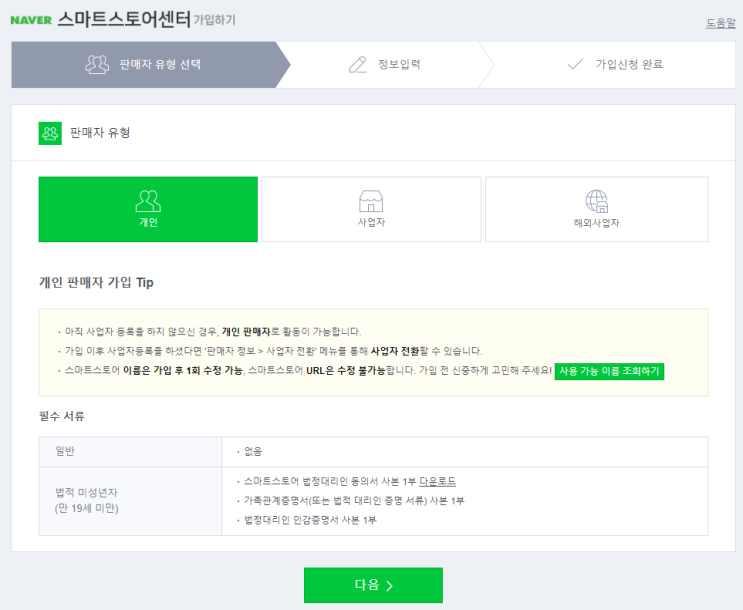This screenshot has width=743, height=610.
Task: Click the 스마트스토어센터 title text
Action: [124, 20]
